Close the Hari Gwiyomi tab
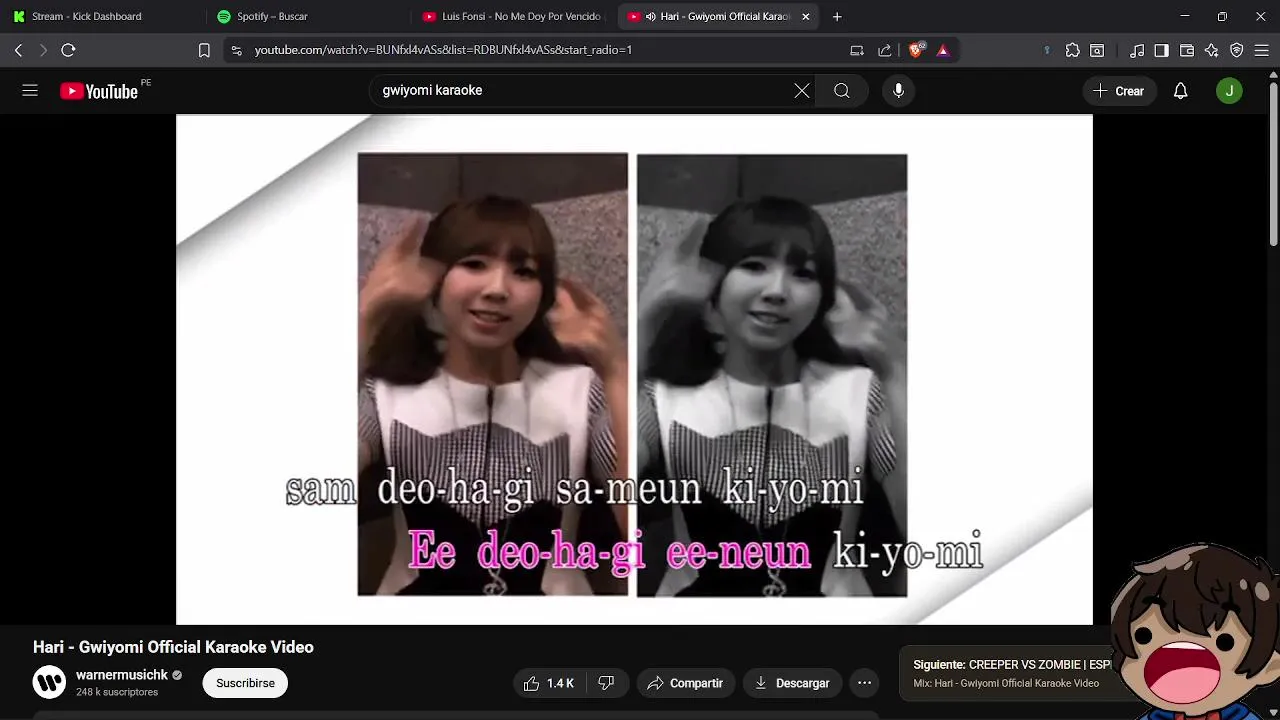 point(806,16)
